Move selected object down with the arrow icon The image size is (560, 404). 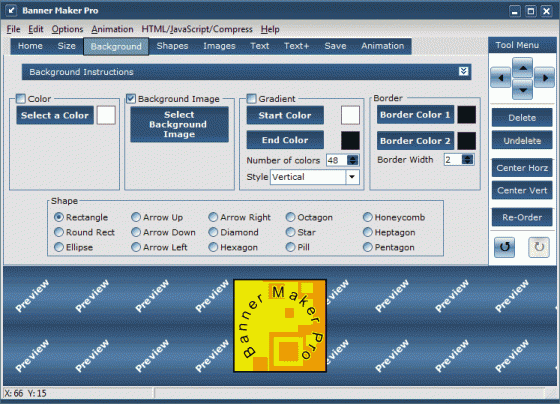522,89
